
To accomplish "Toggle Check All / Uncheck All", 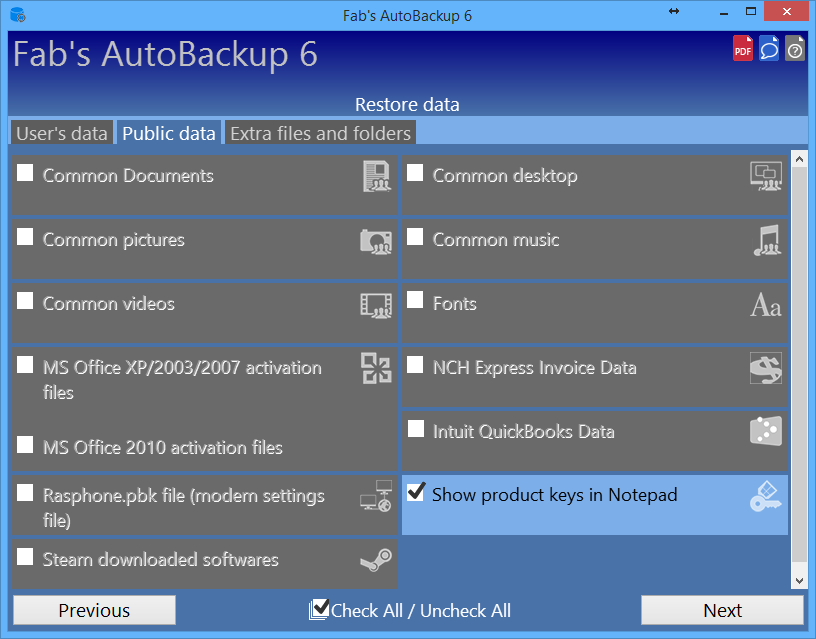I will pyautogui.click(x=410, y=610).
